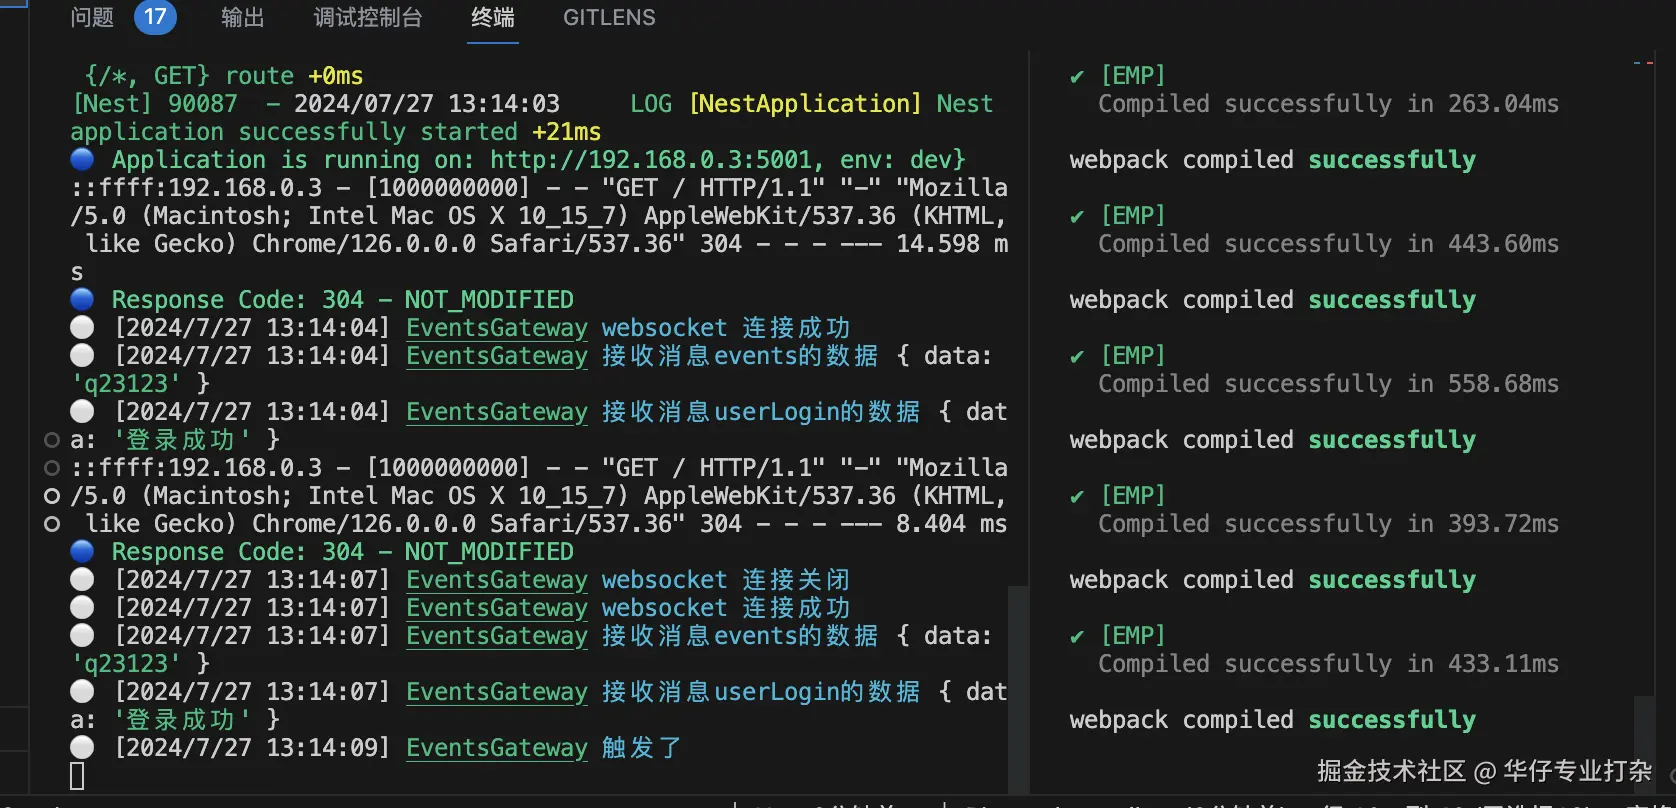Click the blue circle beside Application is running on

[x=82, y=159]
